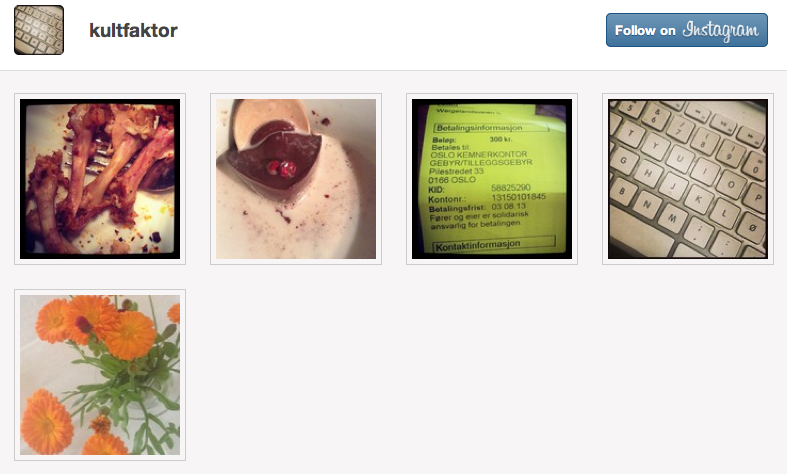This screenshot has height=474, width=787.
Task: Click the 'Follow on' text in the button
Action: tap(645, 31)
